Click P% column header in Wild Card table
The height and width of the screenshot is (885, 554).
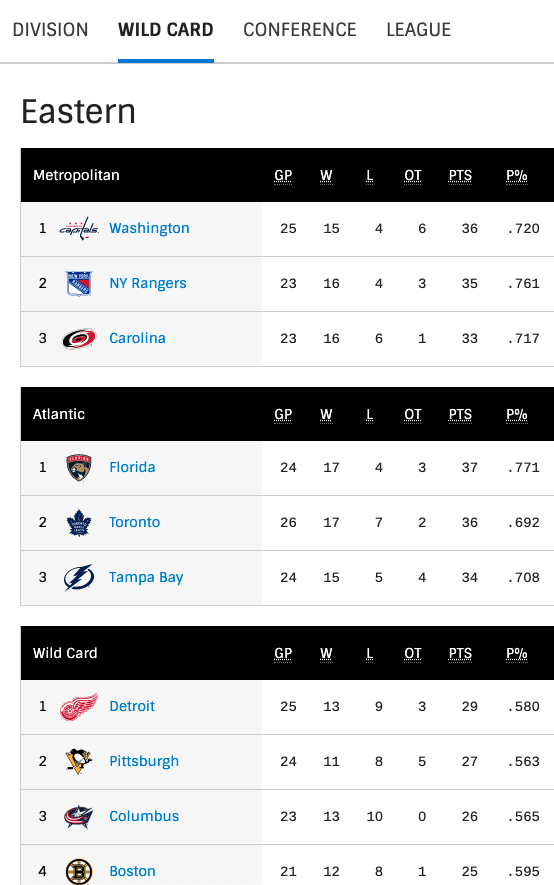pos(517,654)
